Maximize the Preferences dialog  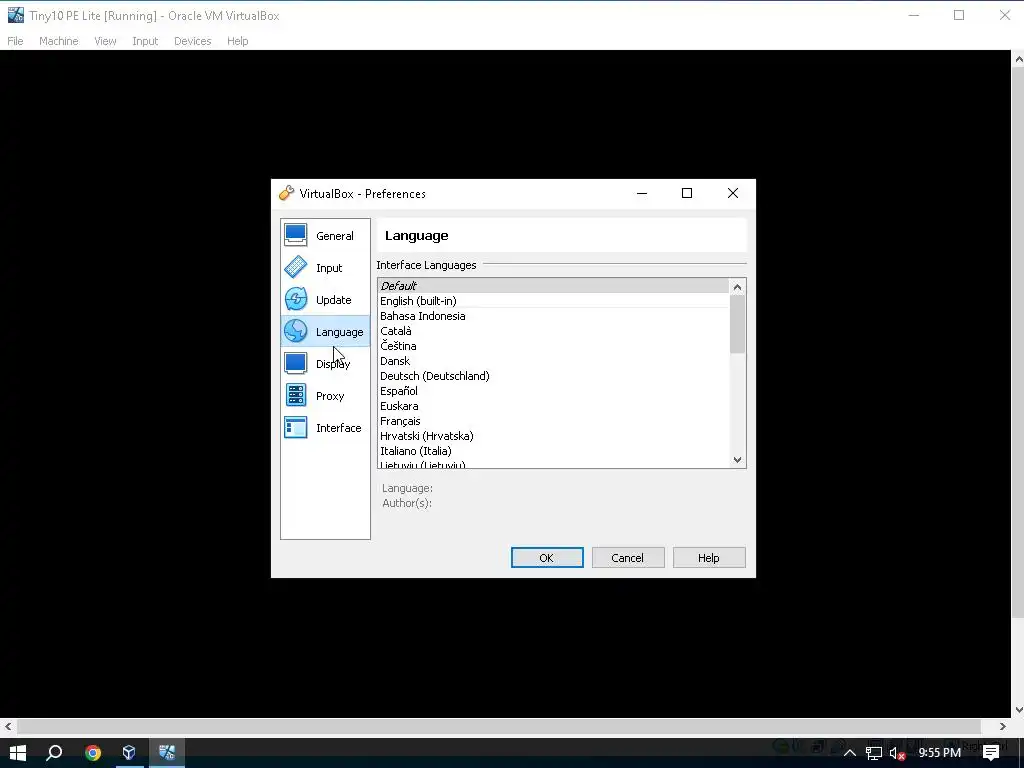686,193
